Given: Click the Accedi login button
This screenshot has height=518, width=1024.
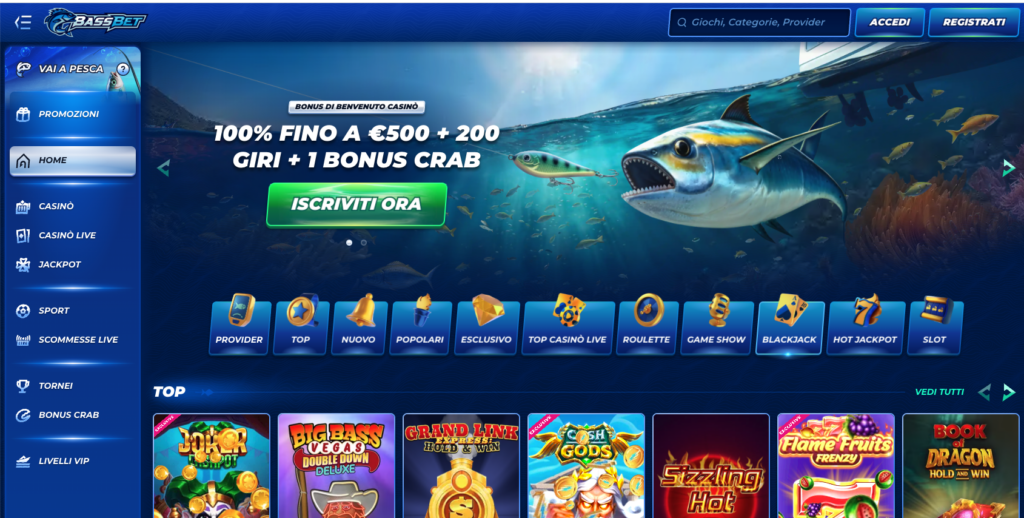Looking at the screenshot, I should (889, 22).
